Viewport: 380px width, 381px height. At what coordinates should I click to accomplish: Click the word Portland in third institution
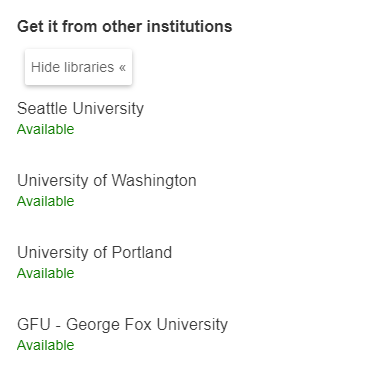pos(142,253)
